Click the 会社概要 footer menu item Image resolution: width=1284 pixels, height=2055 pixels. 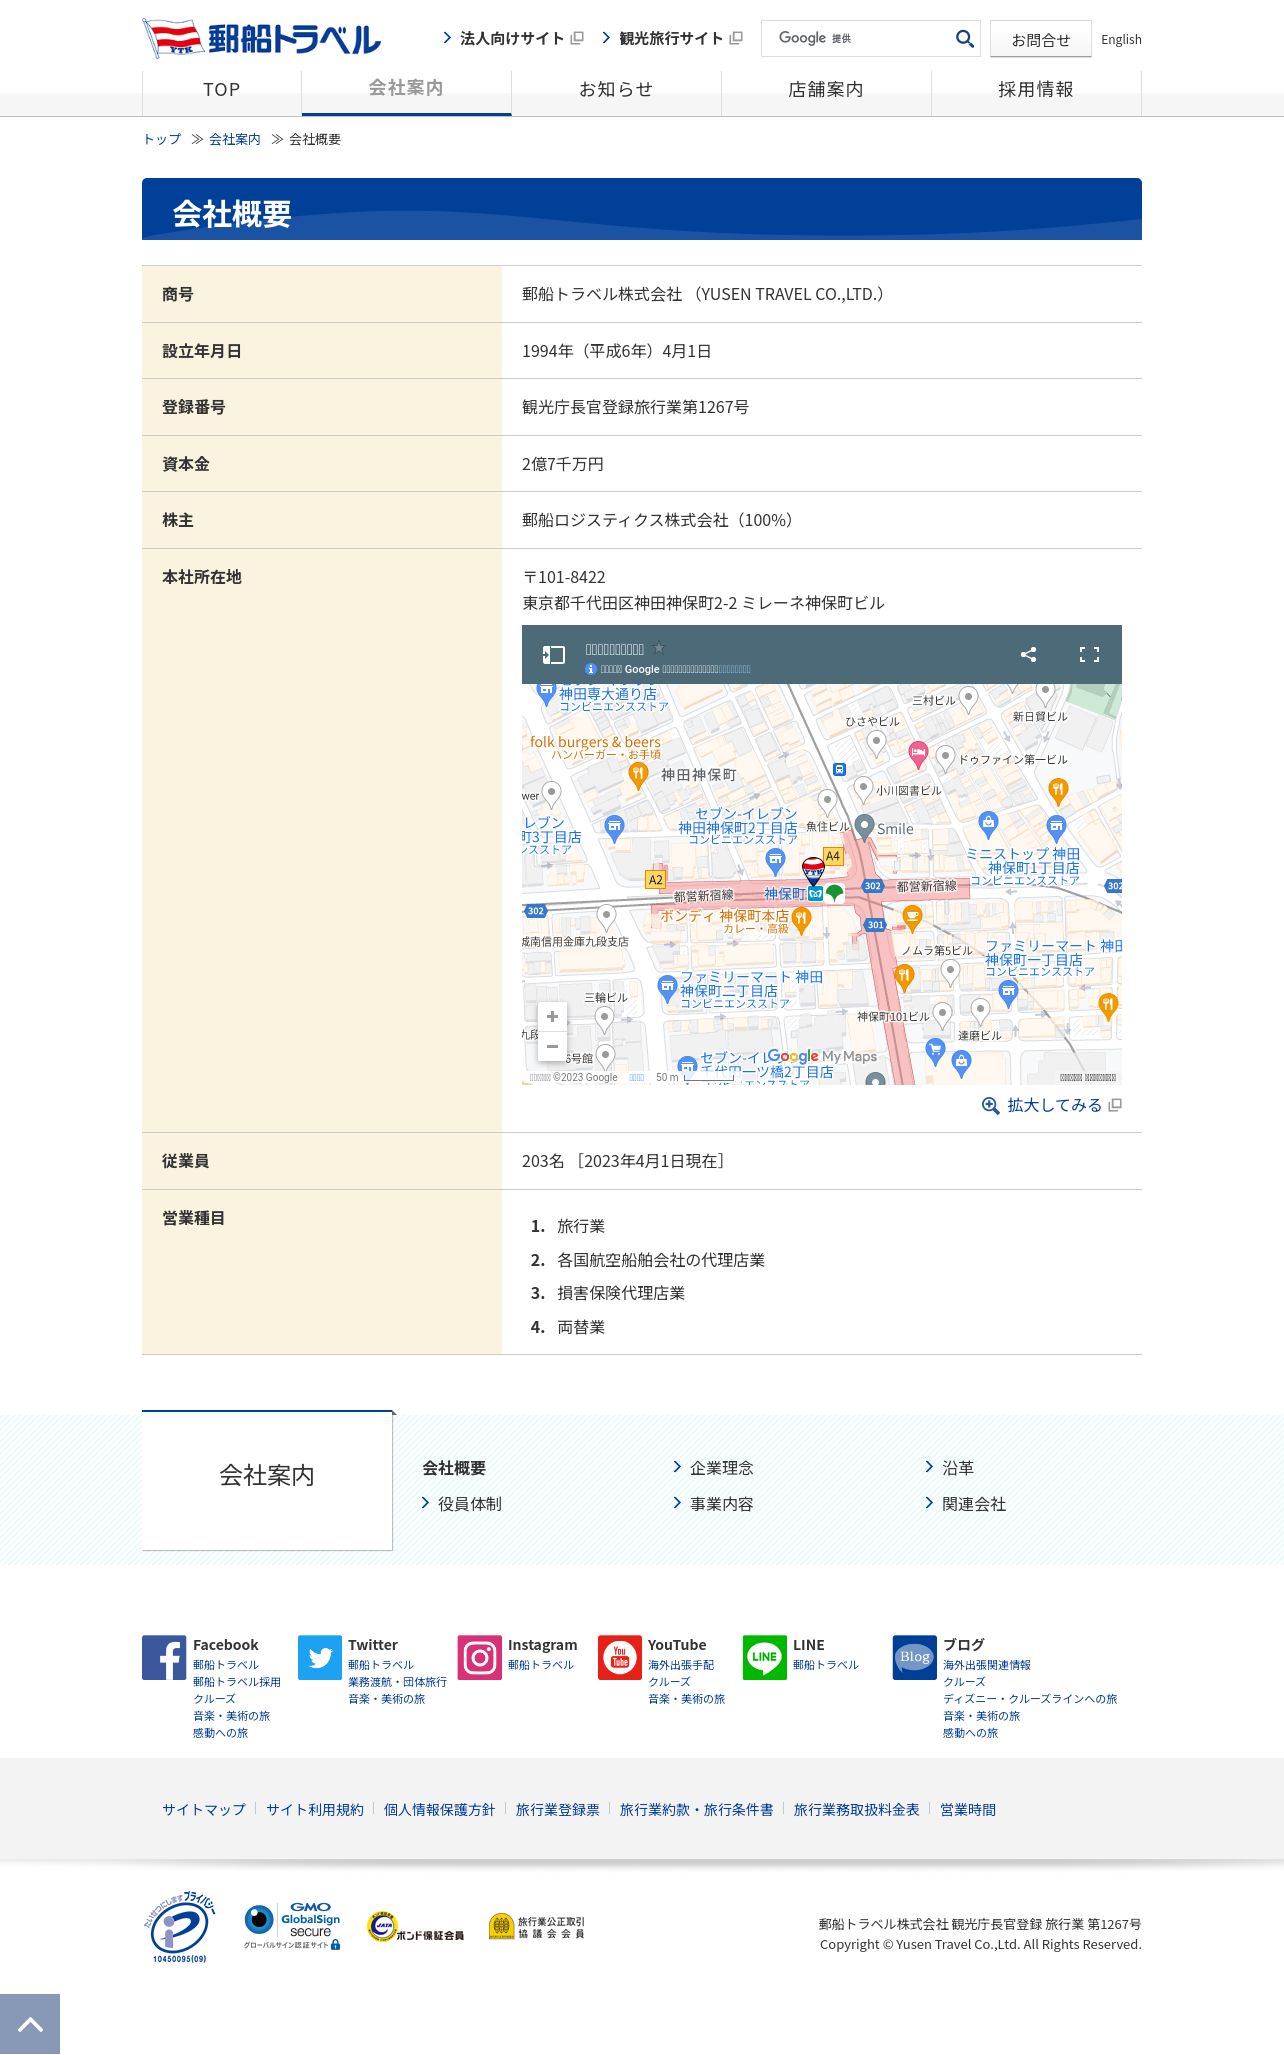click(x=454, y=1468)
